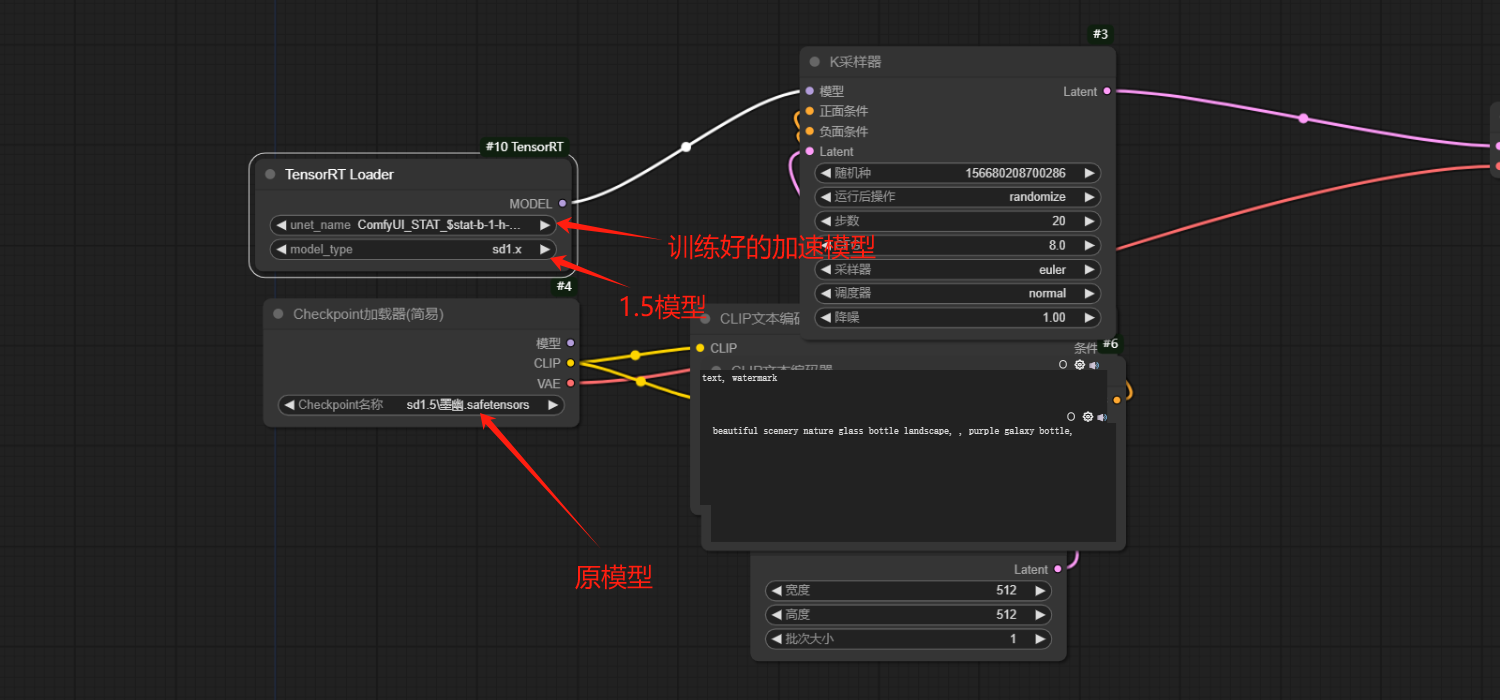Select previous unet_name with the left arrow

(x=282, y=225)
